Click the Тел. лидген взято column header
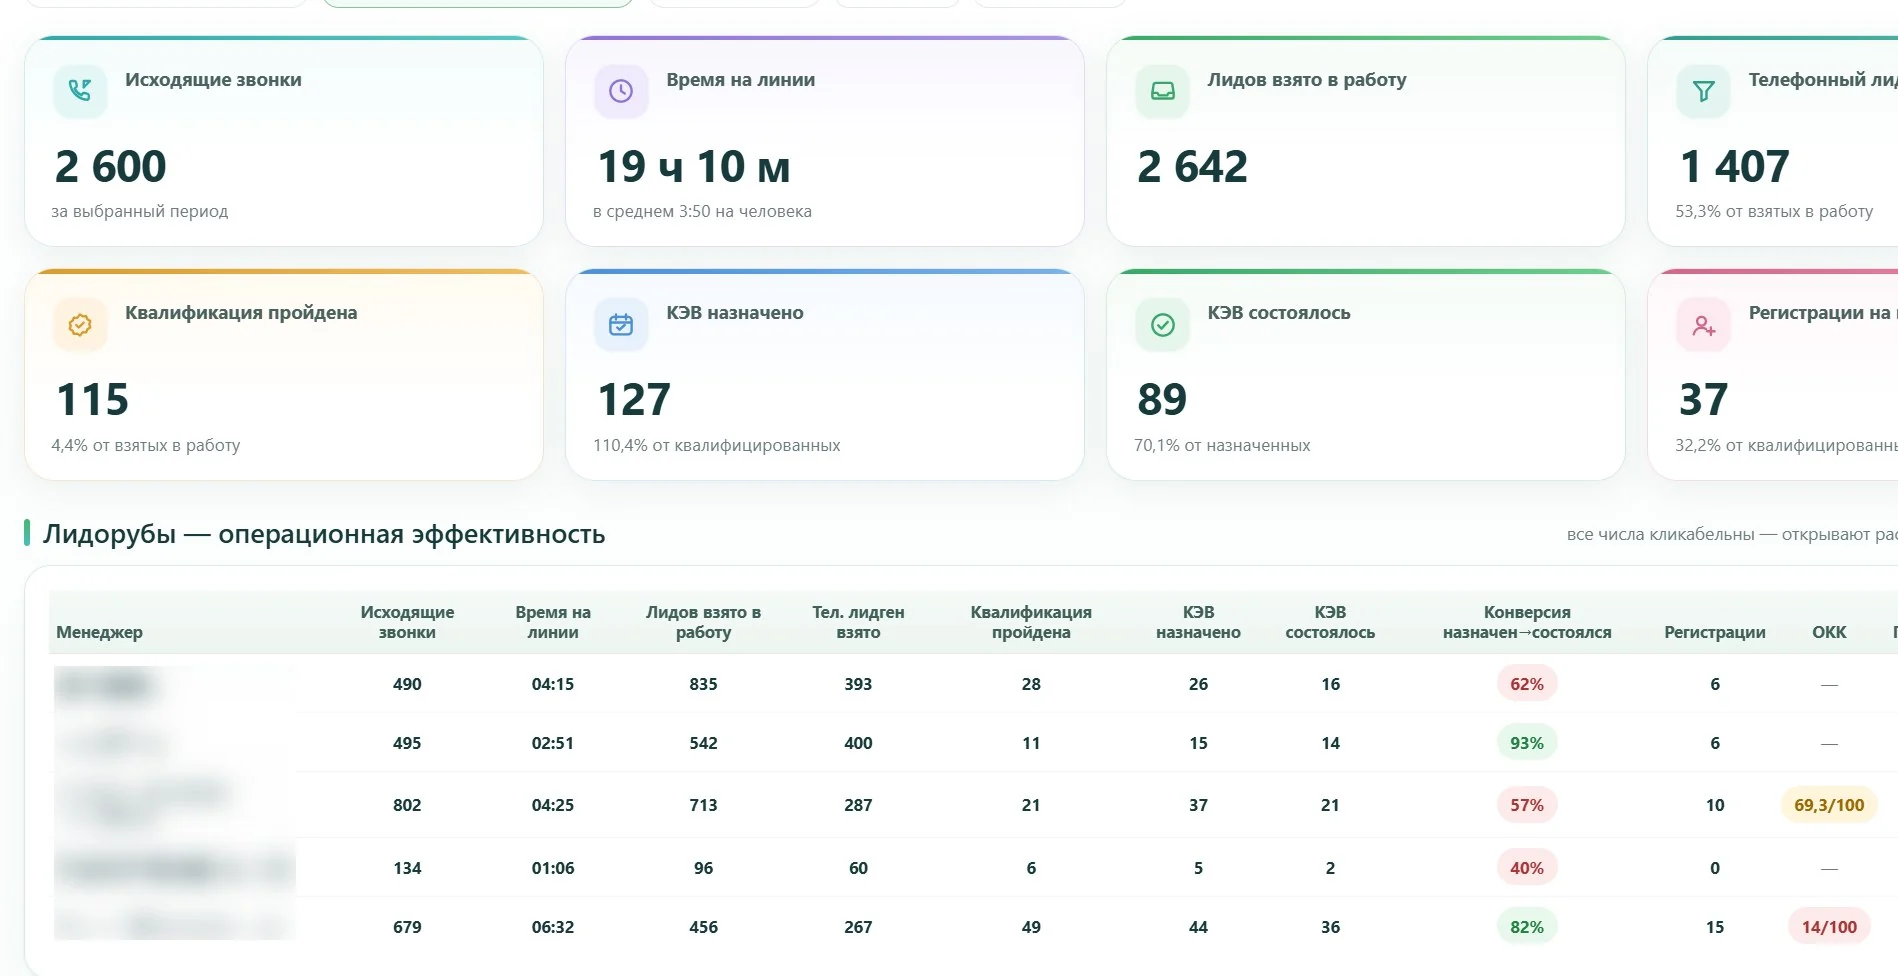Image resolution: width=1898 pixels, height=976 pixels. [x=858, y=622]
